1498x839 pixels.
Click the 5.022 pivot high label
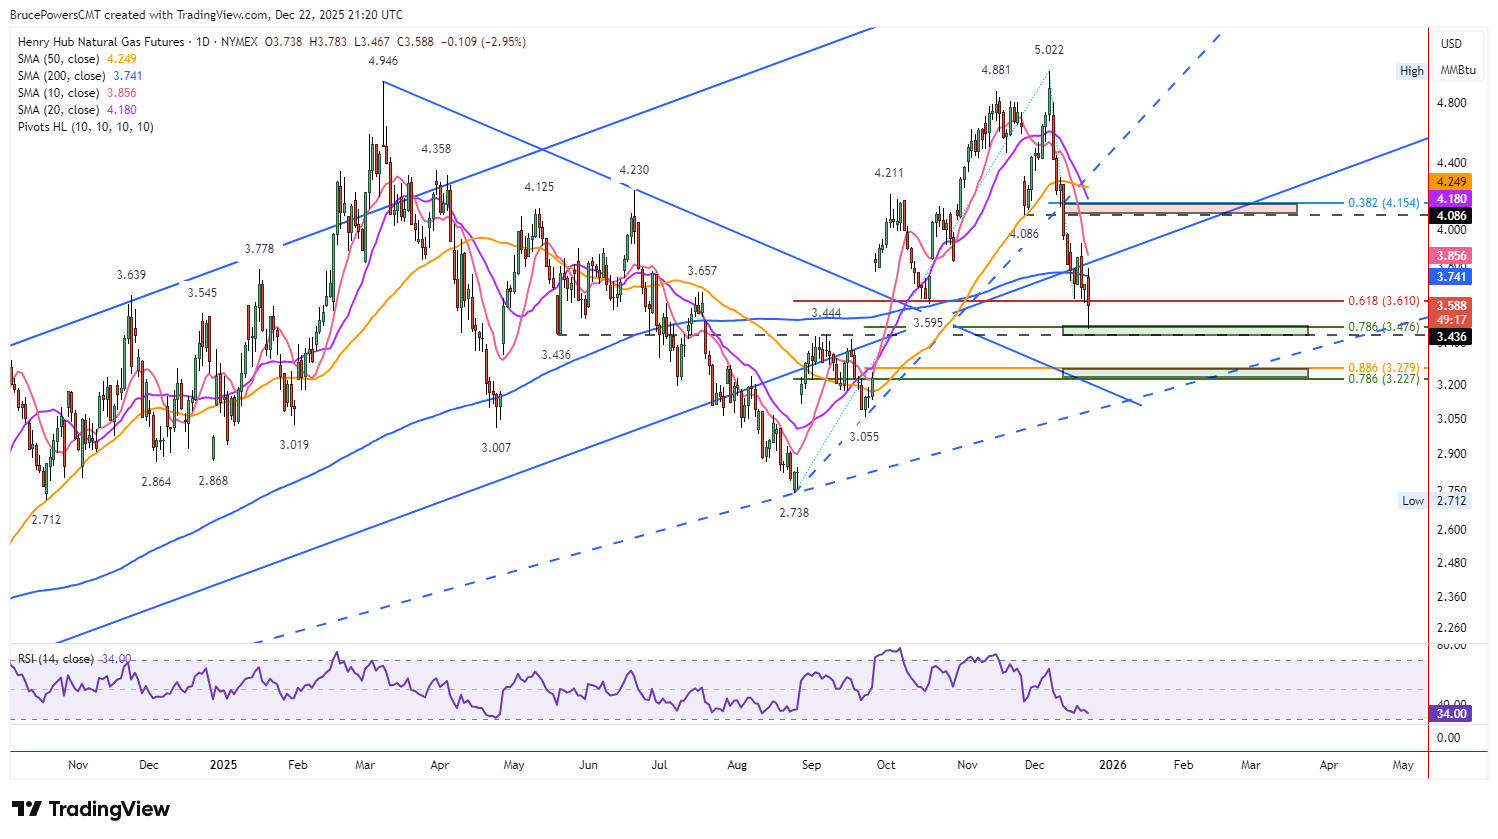click(x=1049, y=50)
